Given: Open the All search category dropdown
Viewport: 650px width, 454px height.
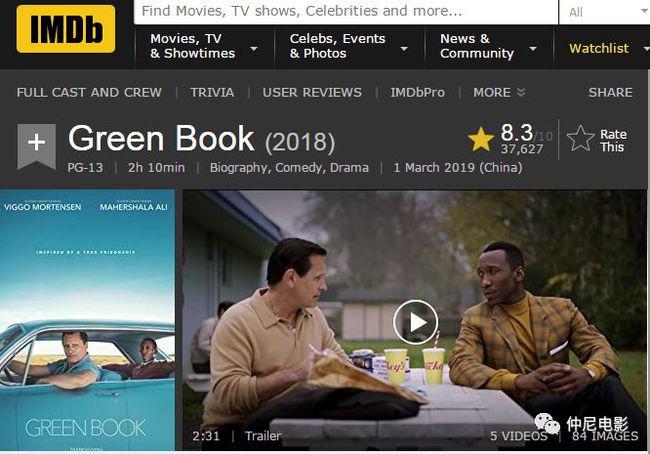Looking at the screenshot, I should click(604, 12).
